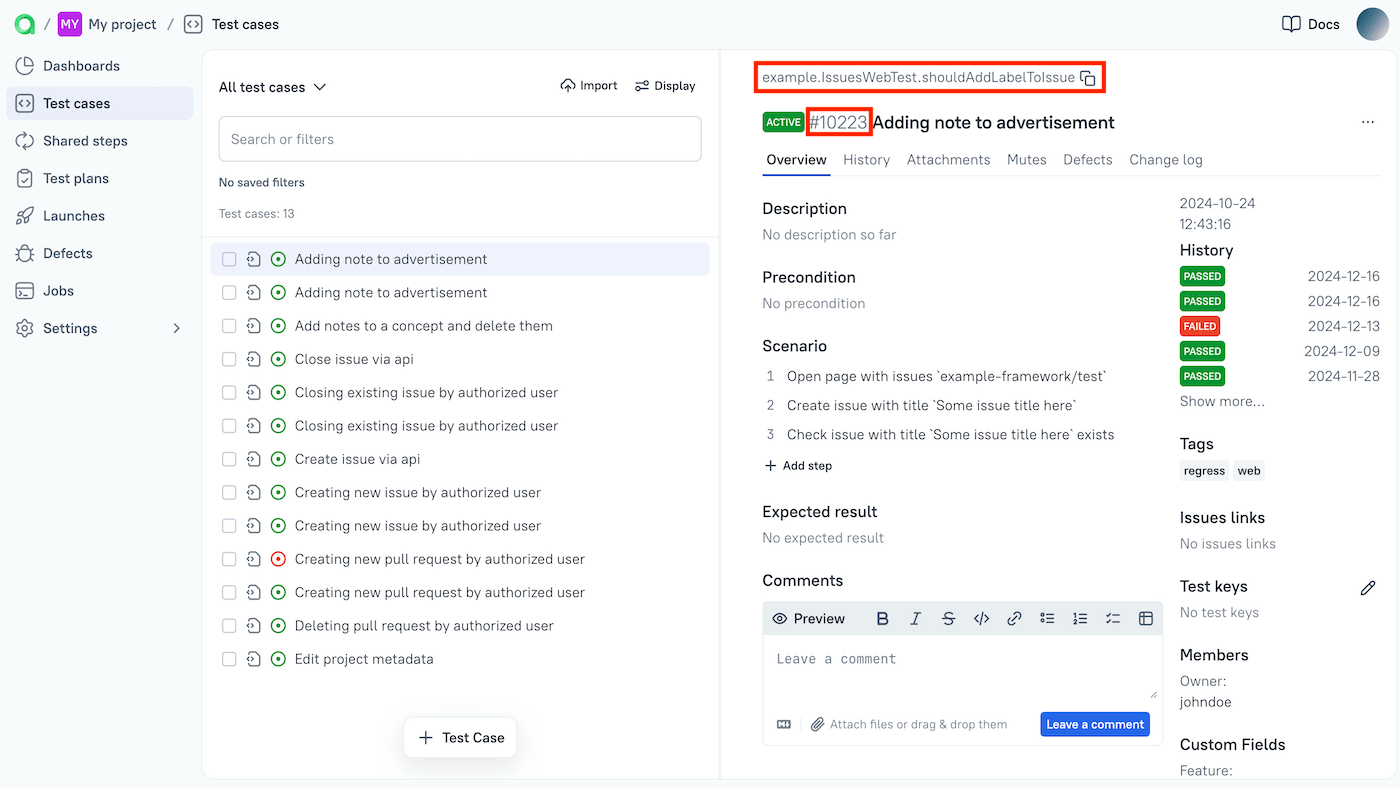Toggle Preview mode in the comment editor
Image resolution: width=1400 pixels, height=788 pixels.
808,618
